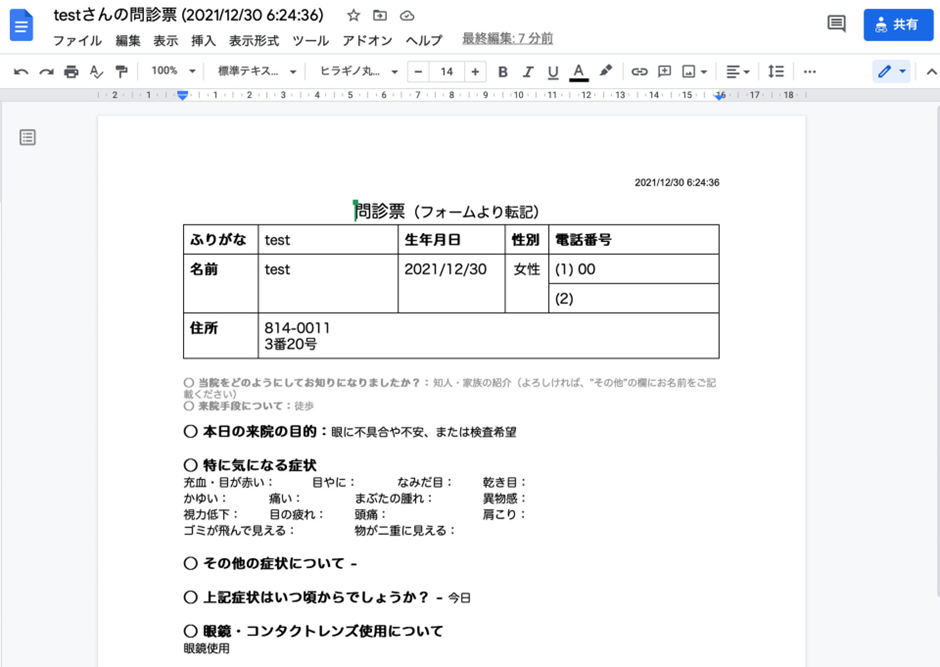Open line spacing options

(x=776, y=72)
